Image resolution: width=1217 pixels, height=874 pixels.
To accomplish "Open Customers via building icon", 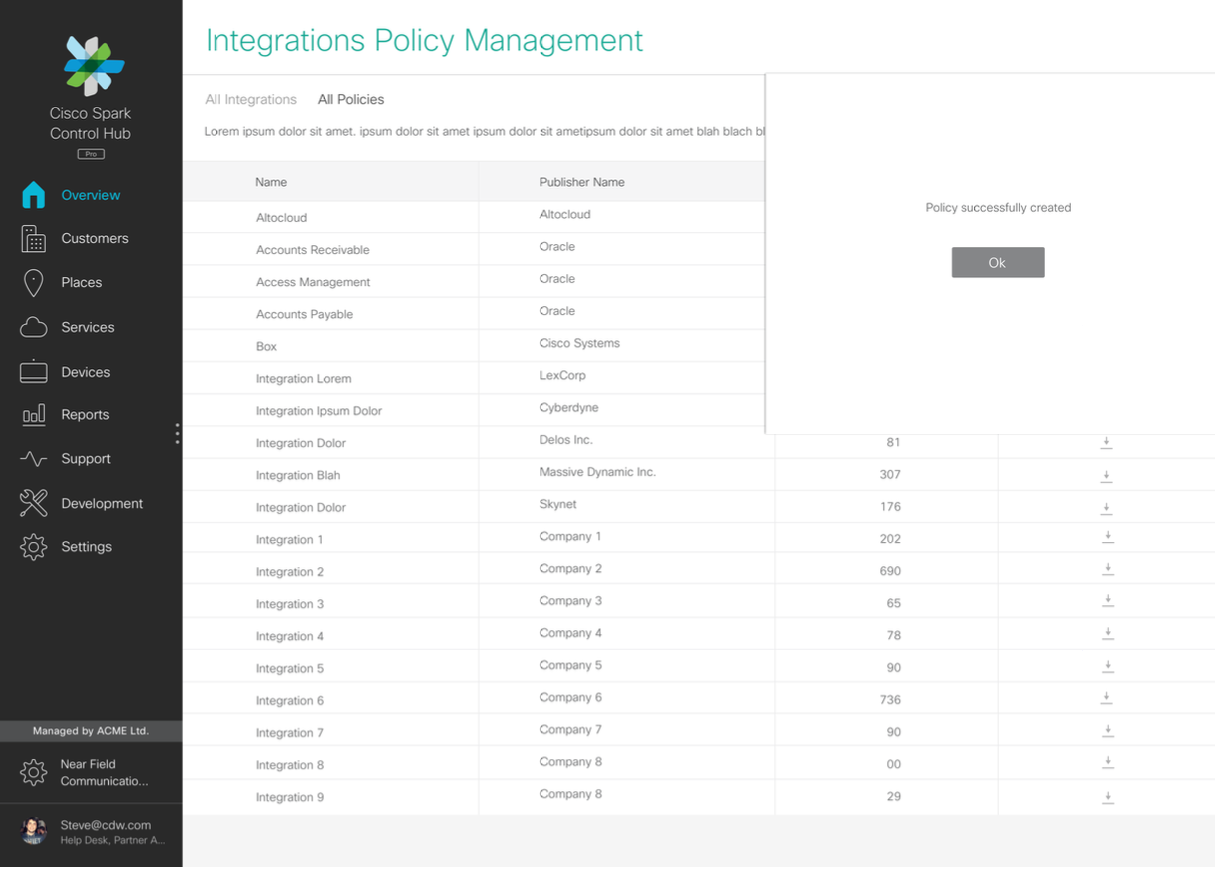I will 34,239.
